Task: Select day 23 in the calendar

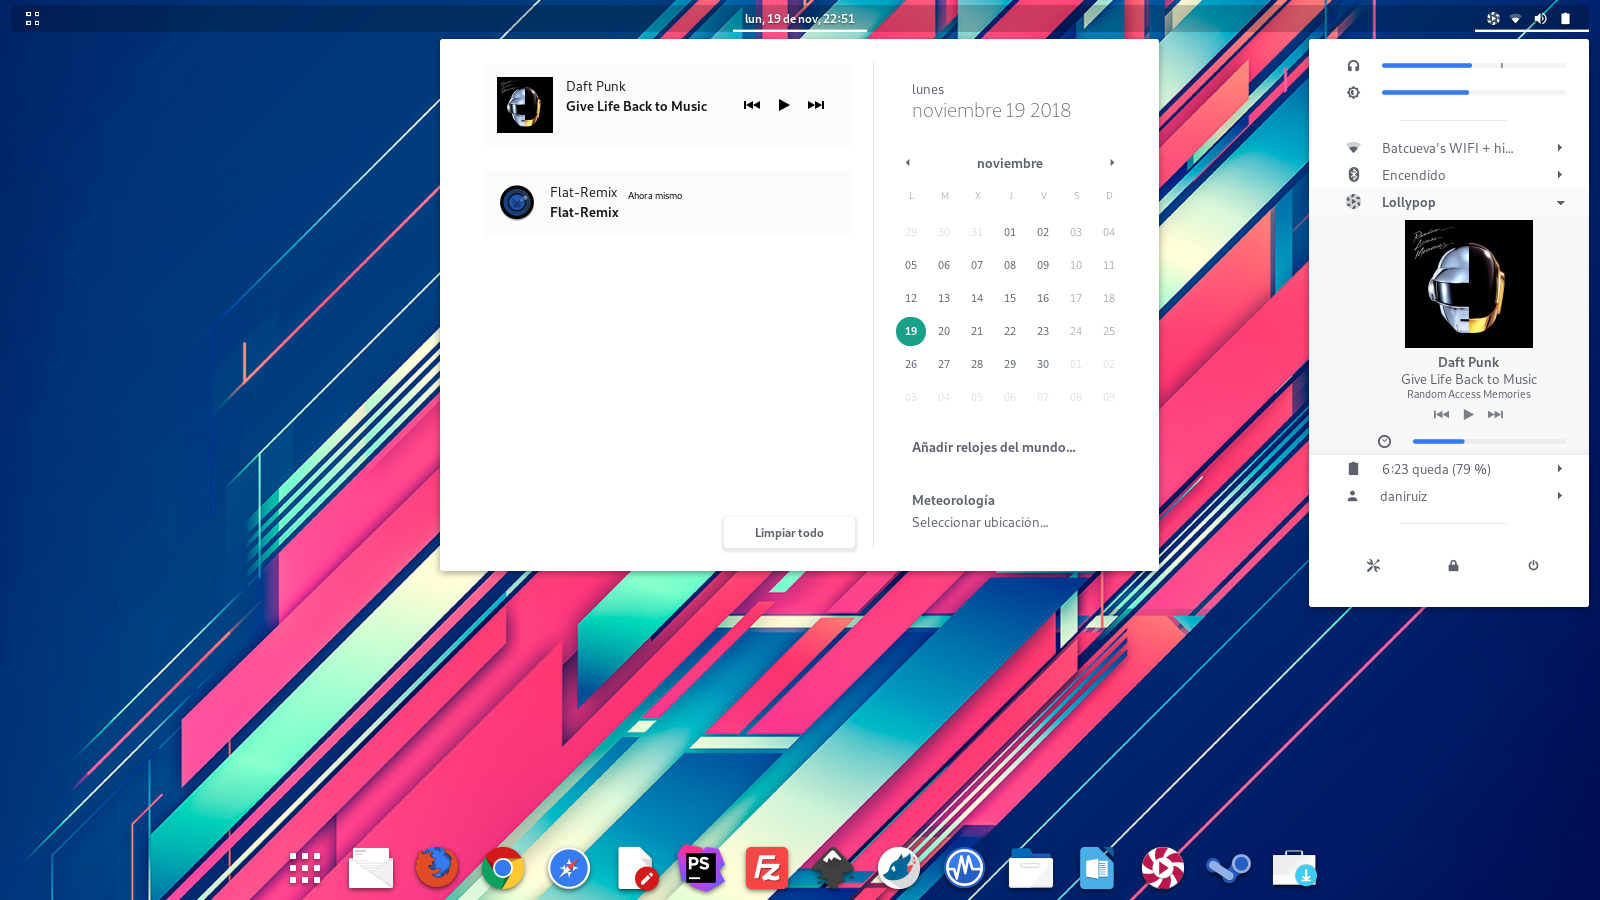Action: click(x=1043, y=331)
